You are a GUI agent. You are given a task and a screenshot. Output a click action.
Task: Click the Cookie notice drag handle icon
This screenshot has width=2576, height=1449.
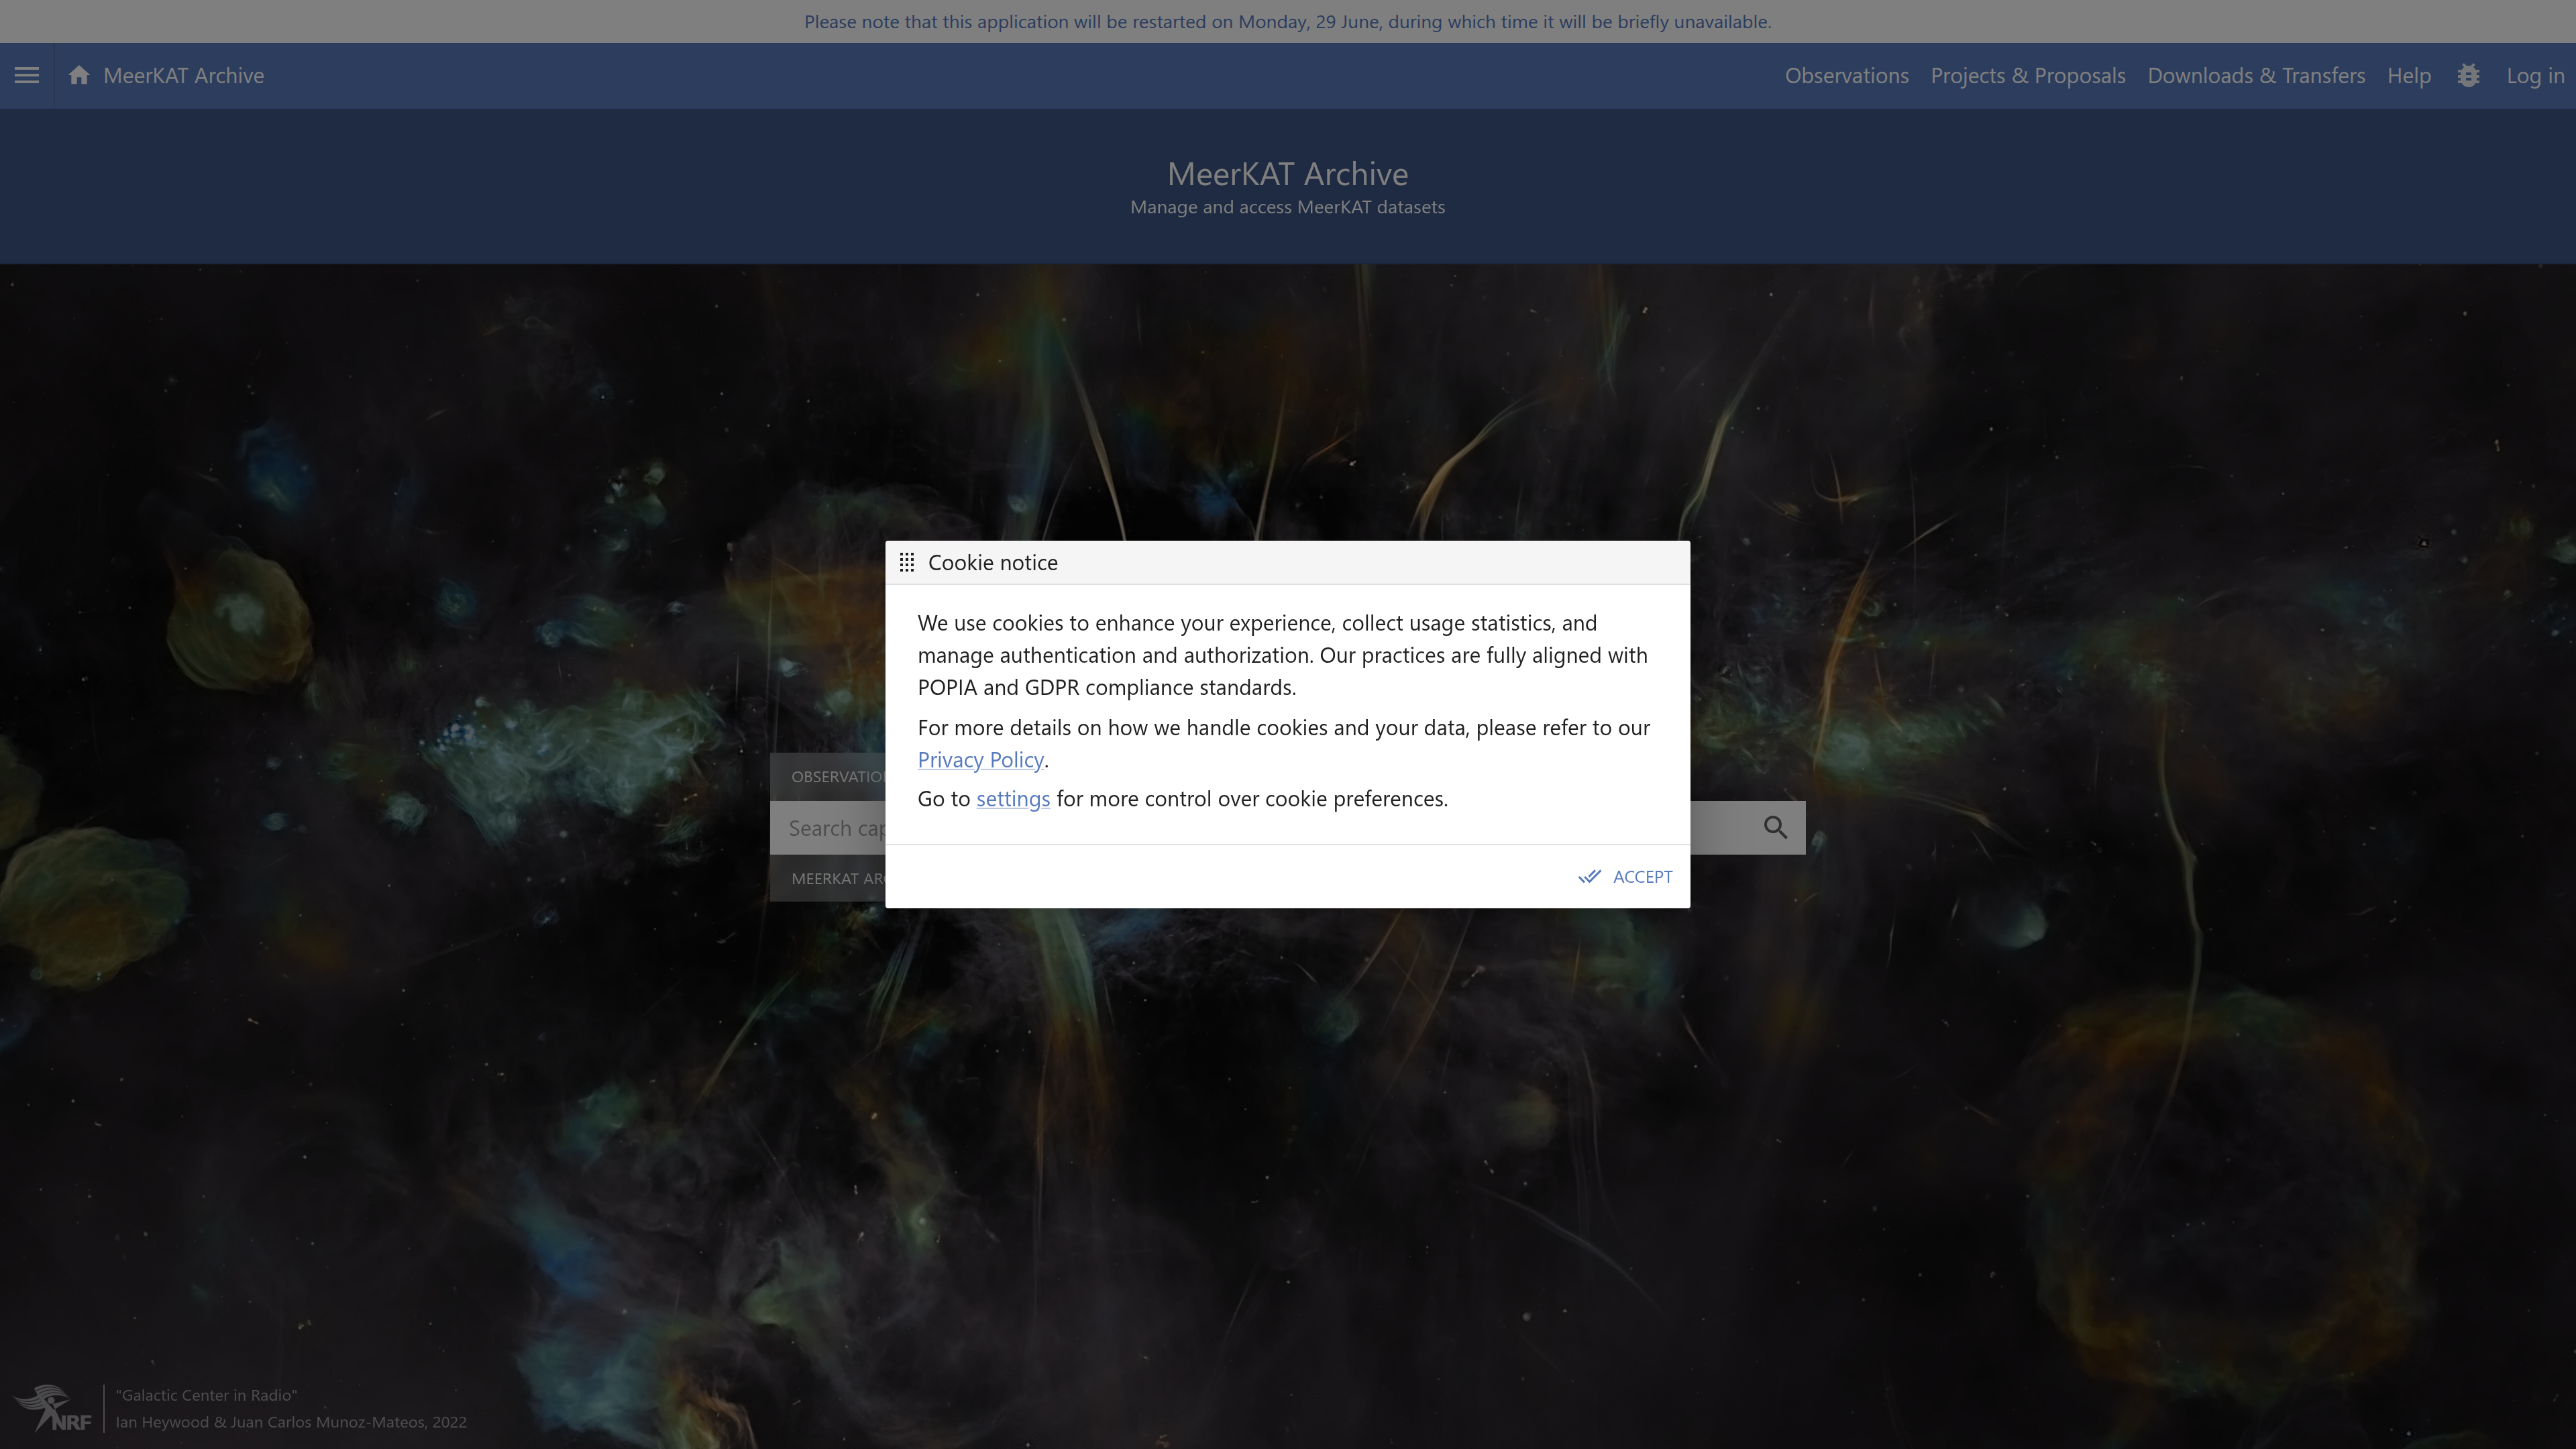pyautogui.click(x=907, y=563)
